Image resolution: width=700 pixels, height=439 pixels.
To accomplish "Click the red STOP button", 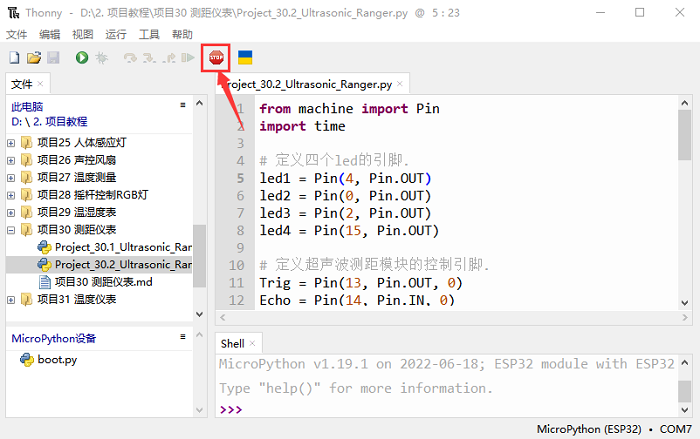I will point(215,58).
